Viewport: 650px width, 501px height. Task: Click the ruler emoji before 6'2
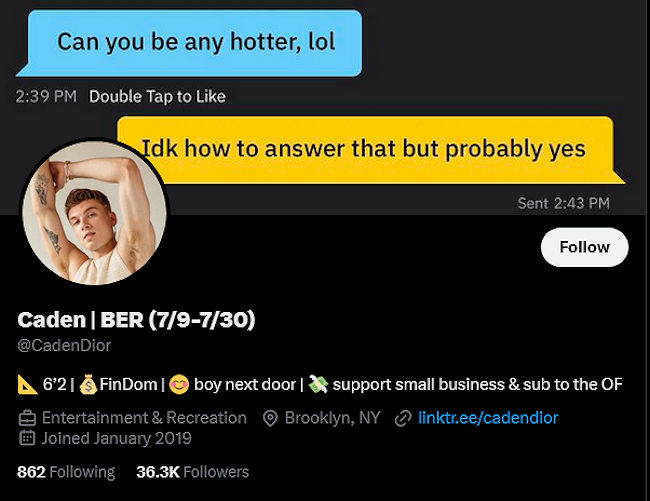pyautogui.click(x=28, y=384)
